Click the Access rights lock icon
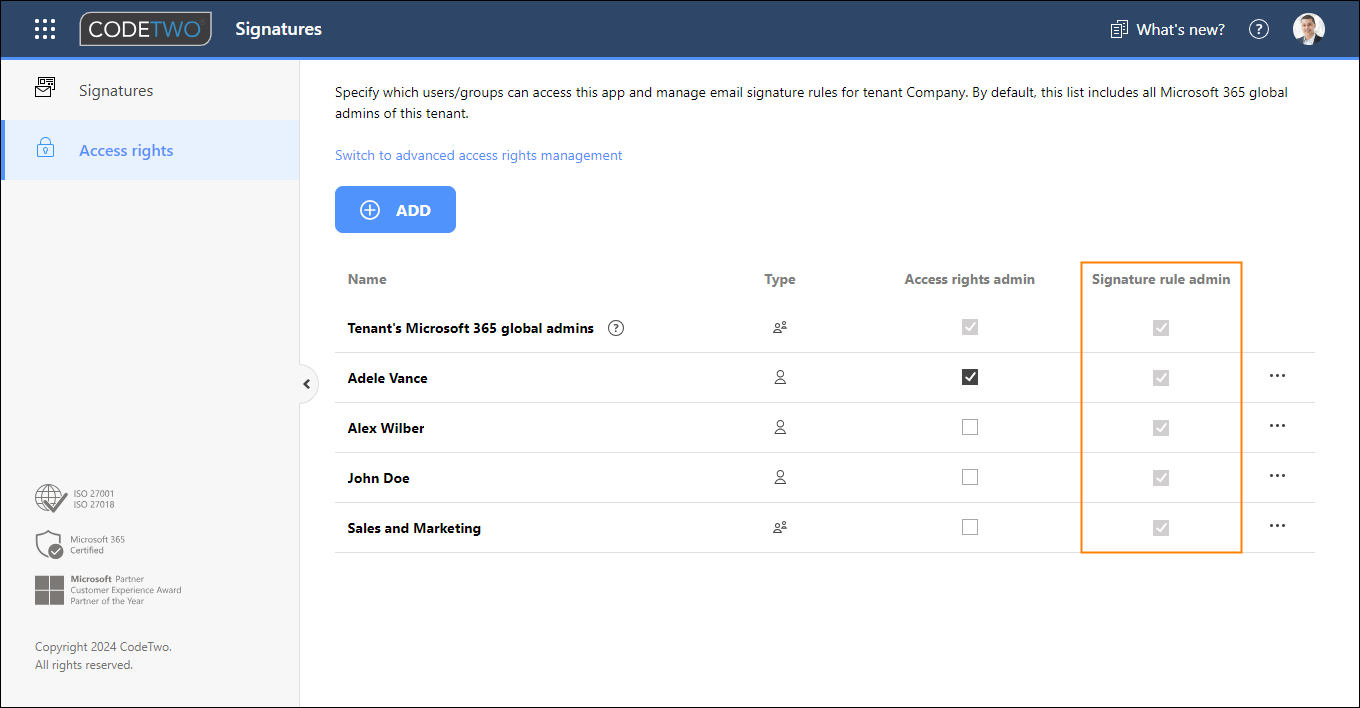Image resolution: width=1360 pixels, height=708 pixels. [45, 150]
